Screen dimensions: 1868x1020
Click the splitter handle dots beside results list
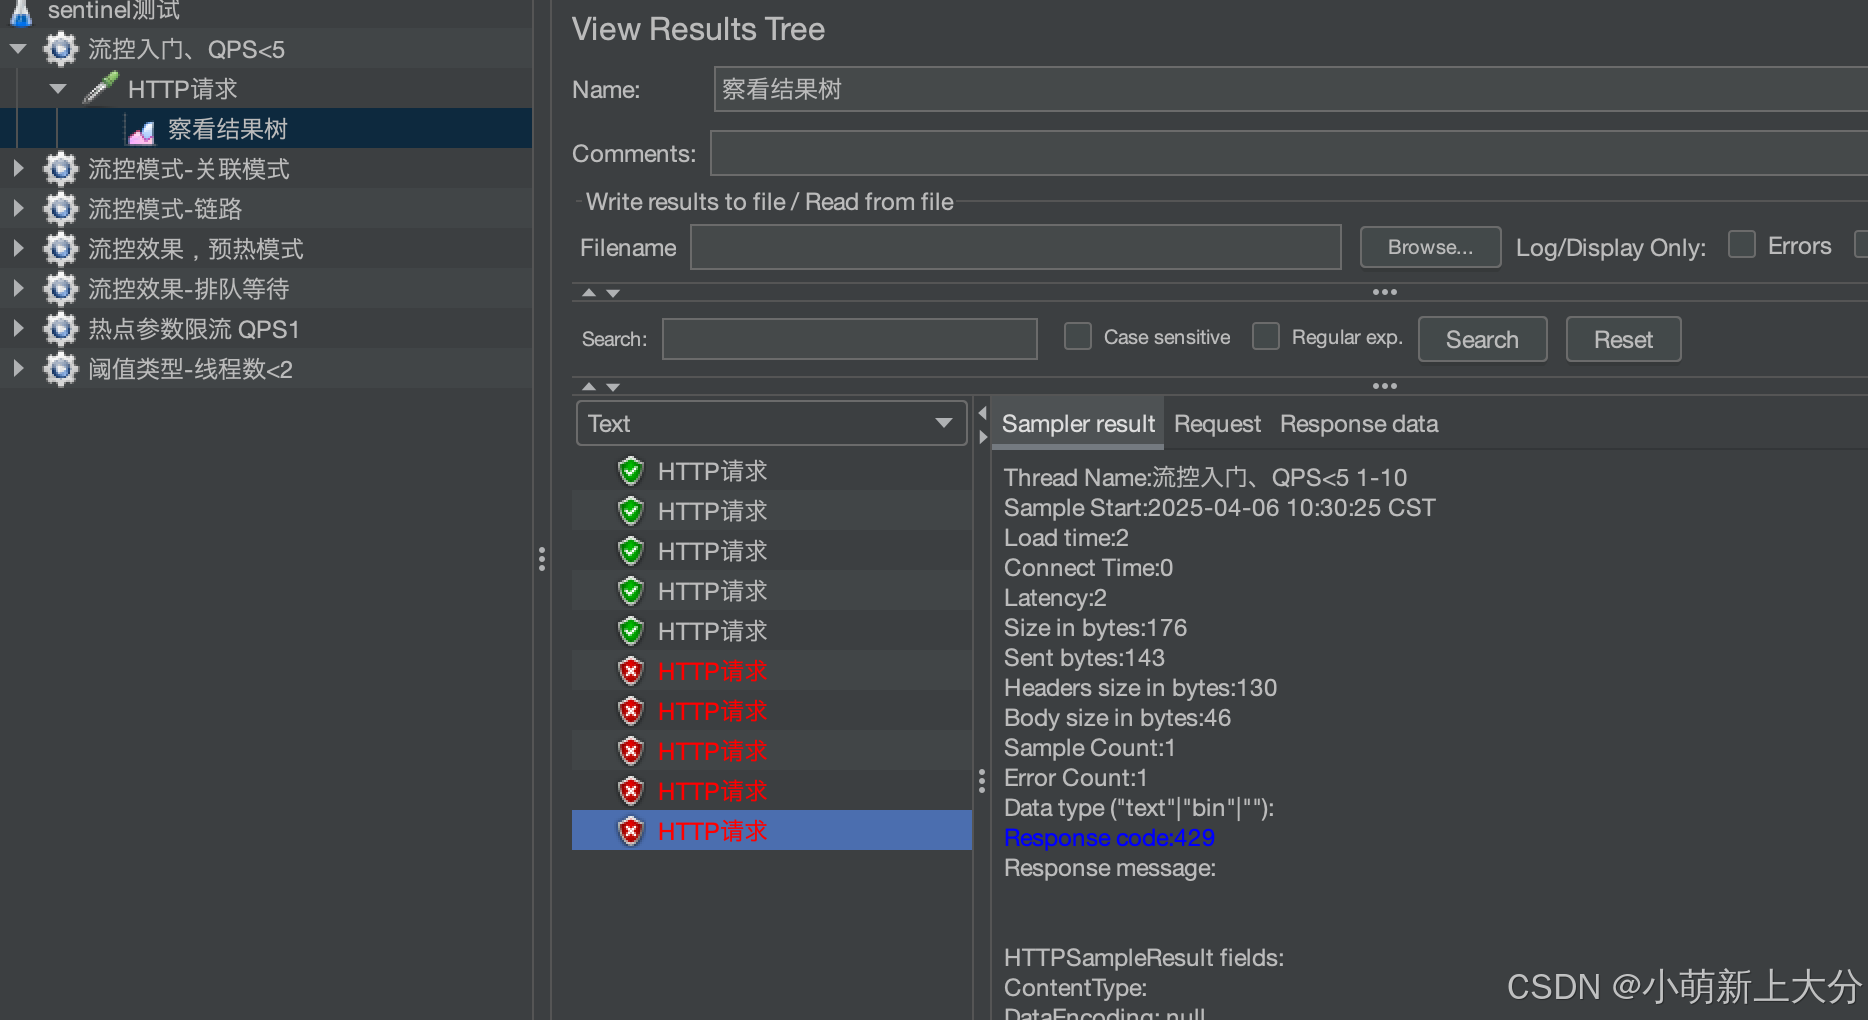point(982,780)
